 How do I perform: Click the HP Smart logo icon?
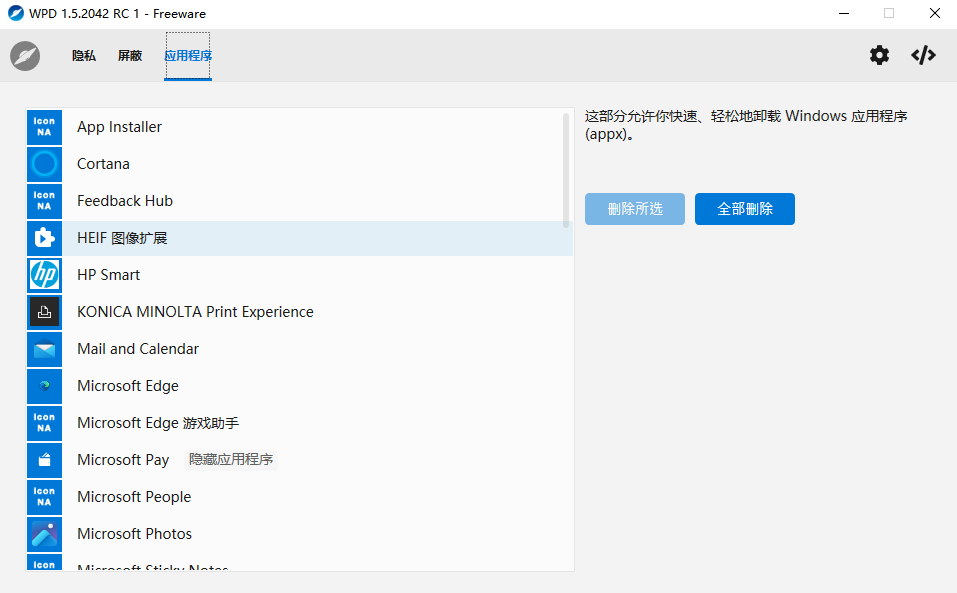click(45, 275)
